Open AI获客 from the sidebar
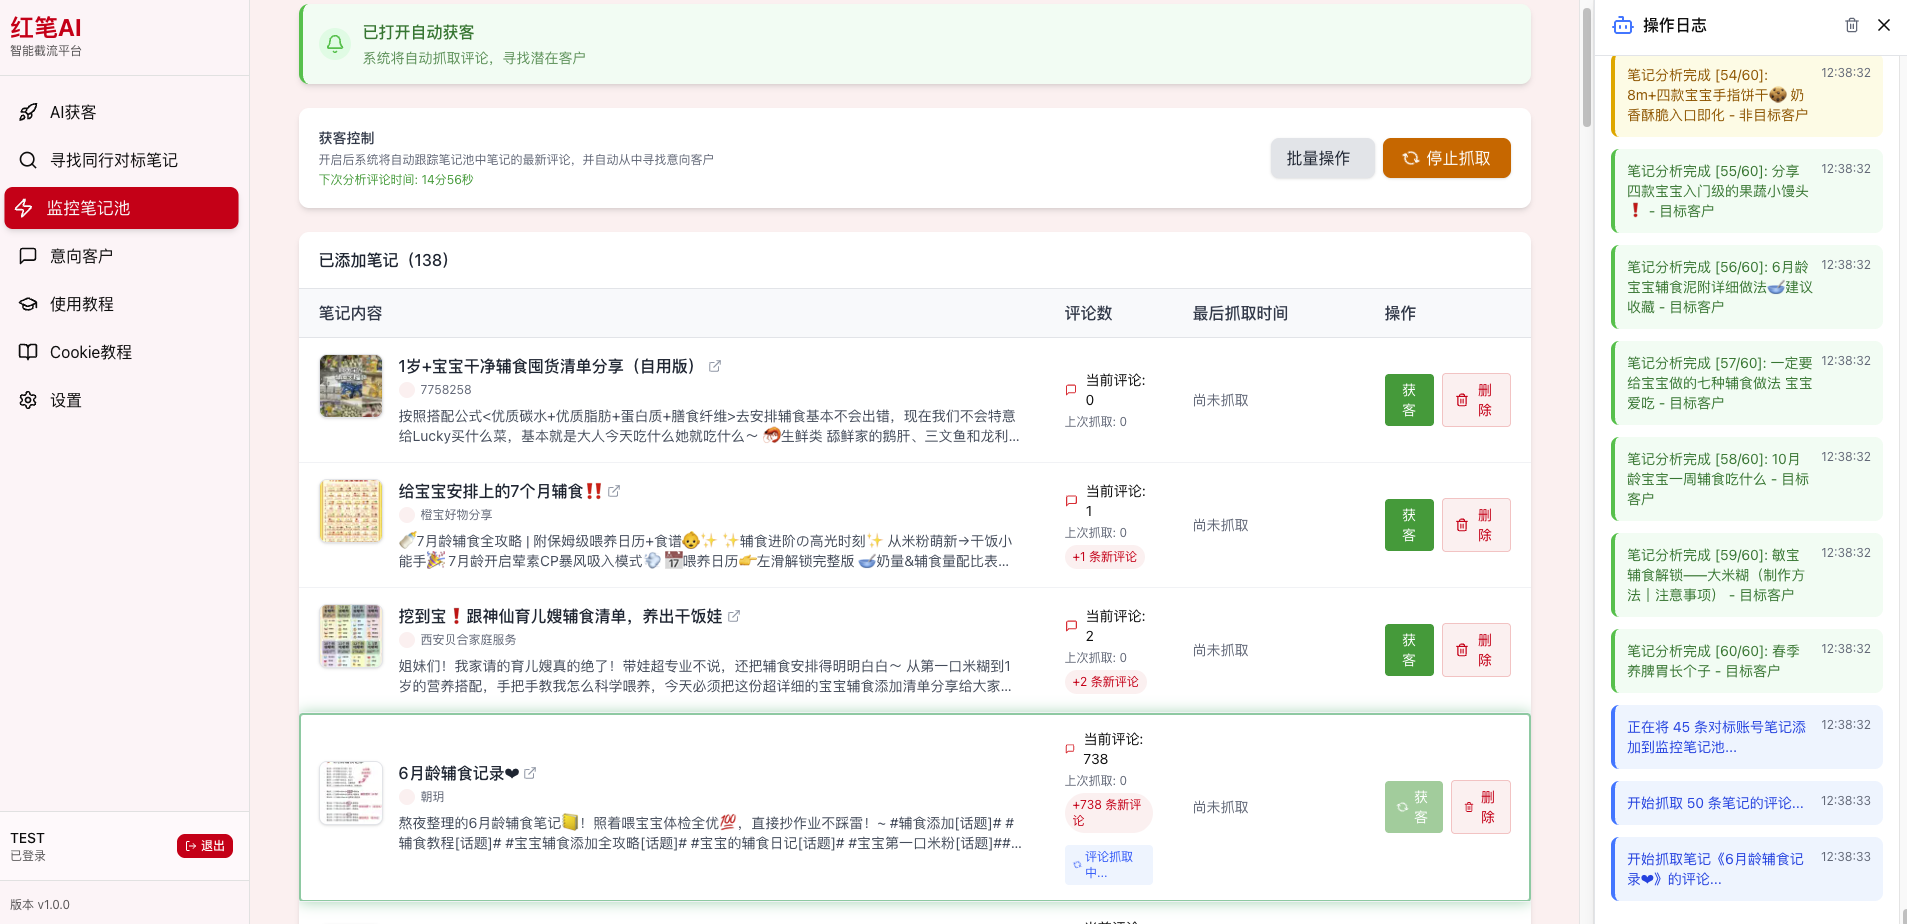This screenshot has width=1907, height=924. click(121, 112)
